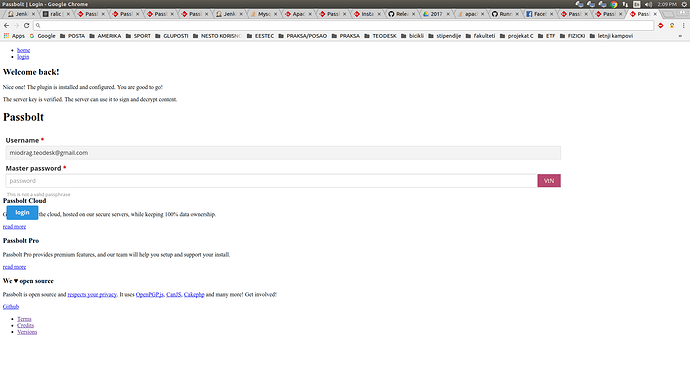Open the respects your privacy link
Screen dimensions: 690x388
point(92,294)
